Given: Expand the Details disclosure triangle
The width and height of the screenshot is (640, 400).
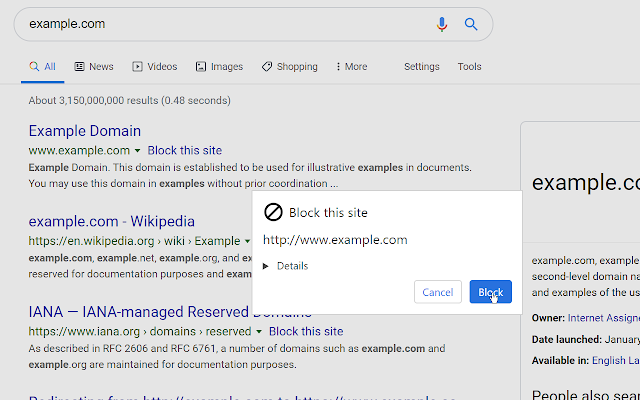Looking at the screenshot, I should pos(266,266).
